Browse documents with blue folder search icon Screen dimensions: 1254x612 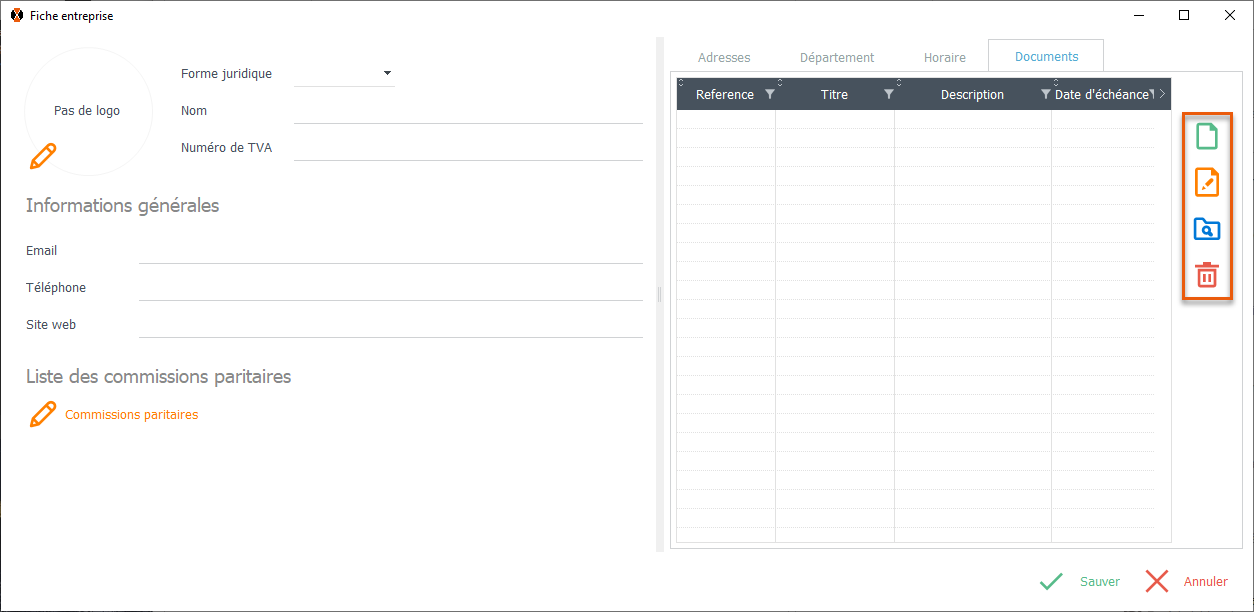coord(1207,229)
